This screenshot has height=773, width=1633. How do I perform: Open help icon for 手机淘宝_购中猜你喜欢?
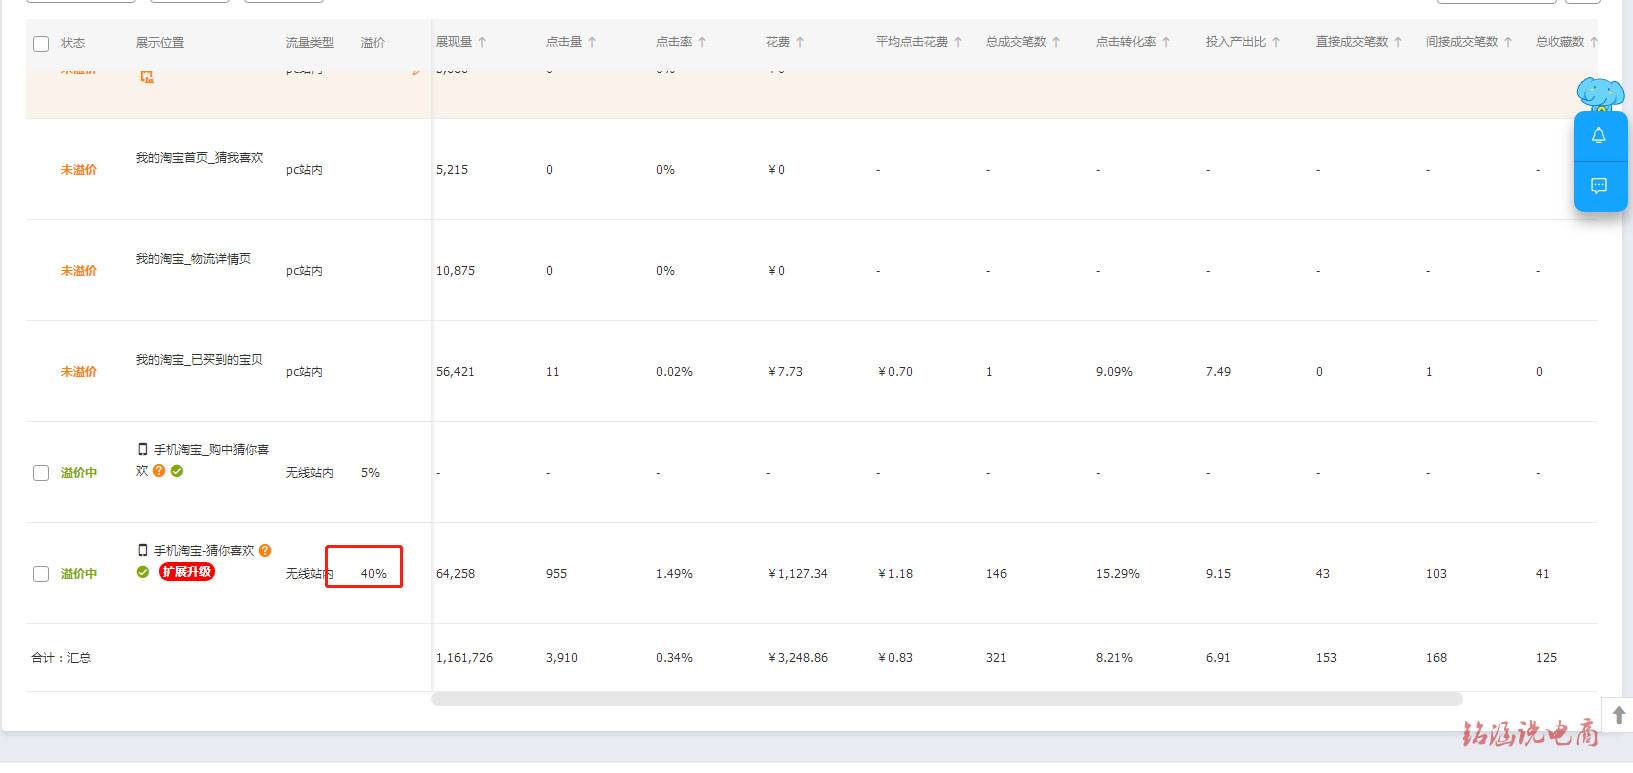[159, 471]
